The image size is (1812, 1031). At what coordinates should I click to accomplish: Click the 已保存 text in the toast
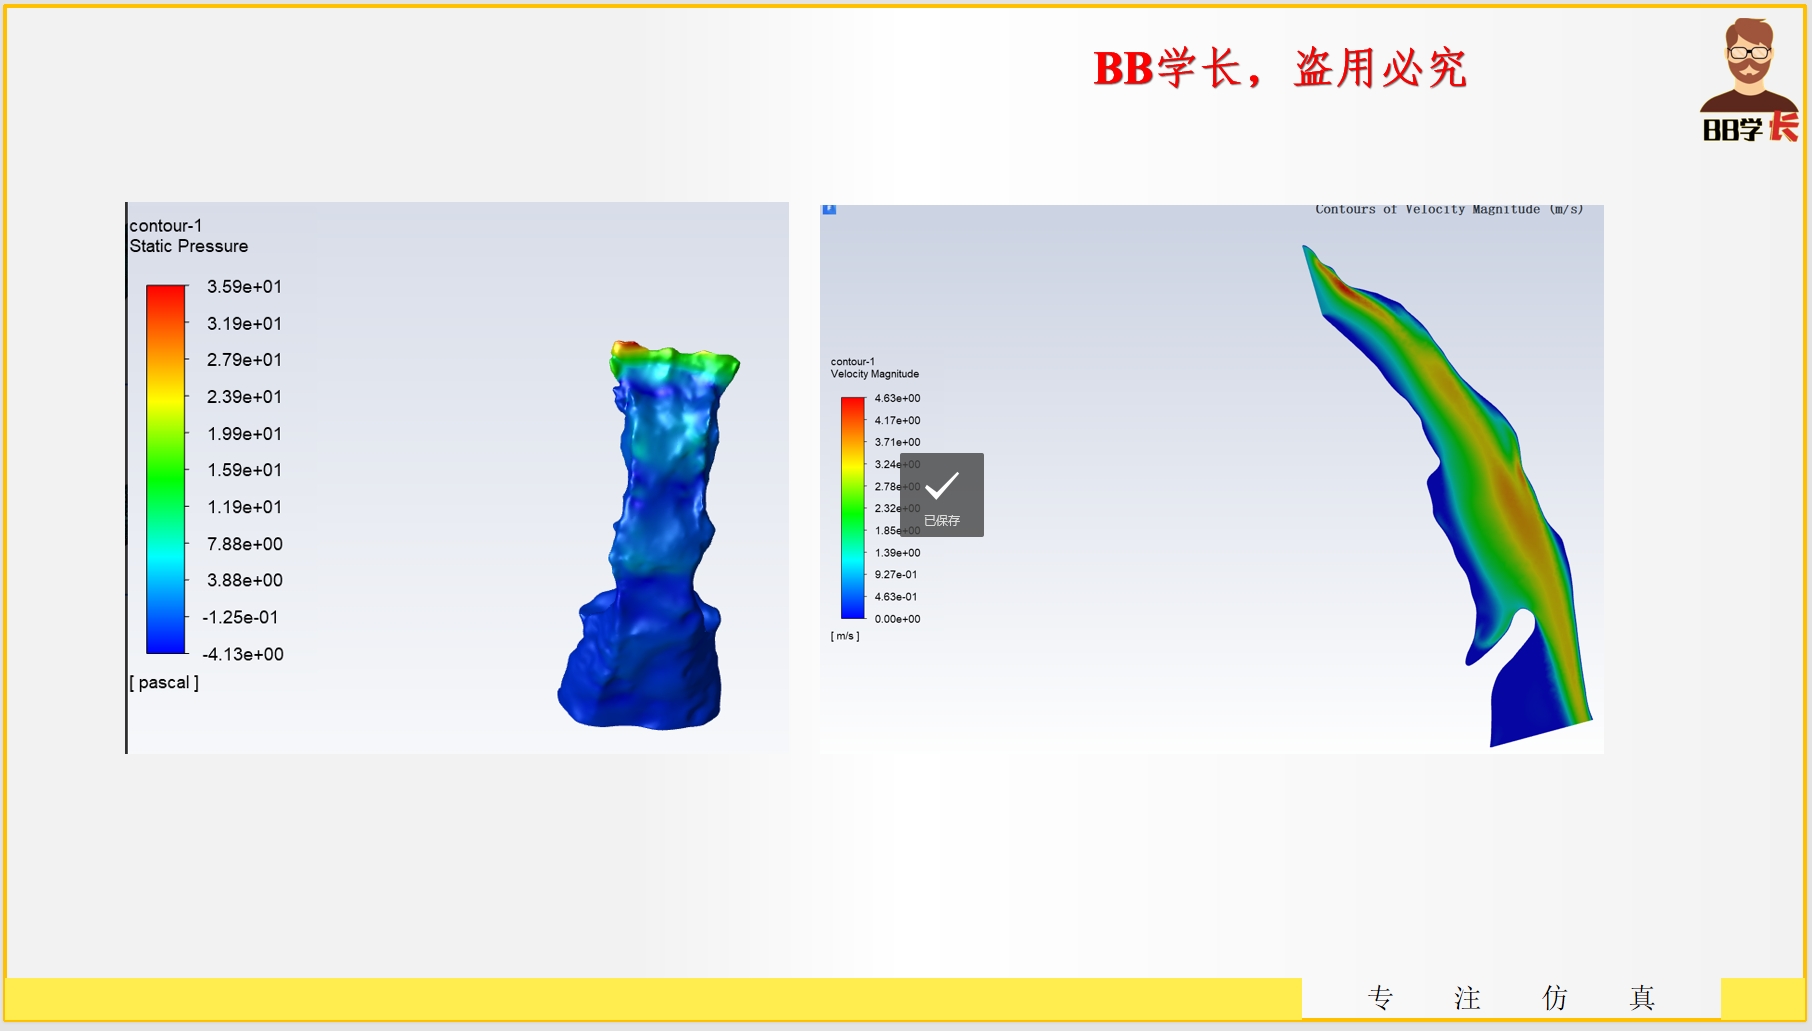(942, 521)
